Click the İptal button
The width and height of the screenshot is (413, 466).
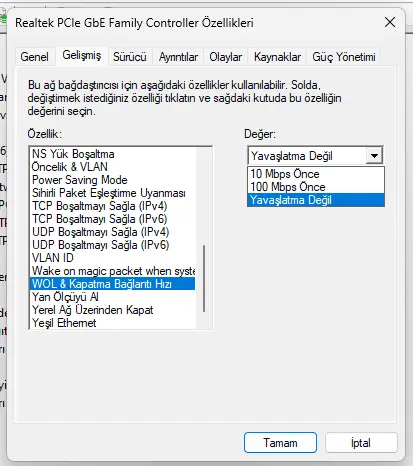361,443
